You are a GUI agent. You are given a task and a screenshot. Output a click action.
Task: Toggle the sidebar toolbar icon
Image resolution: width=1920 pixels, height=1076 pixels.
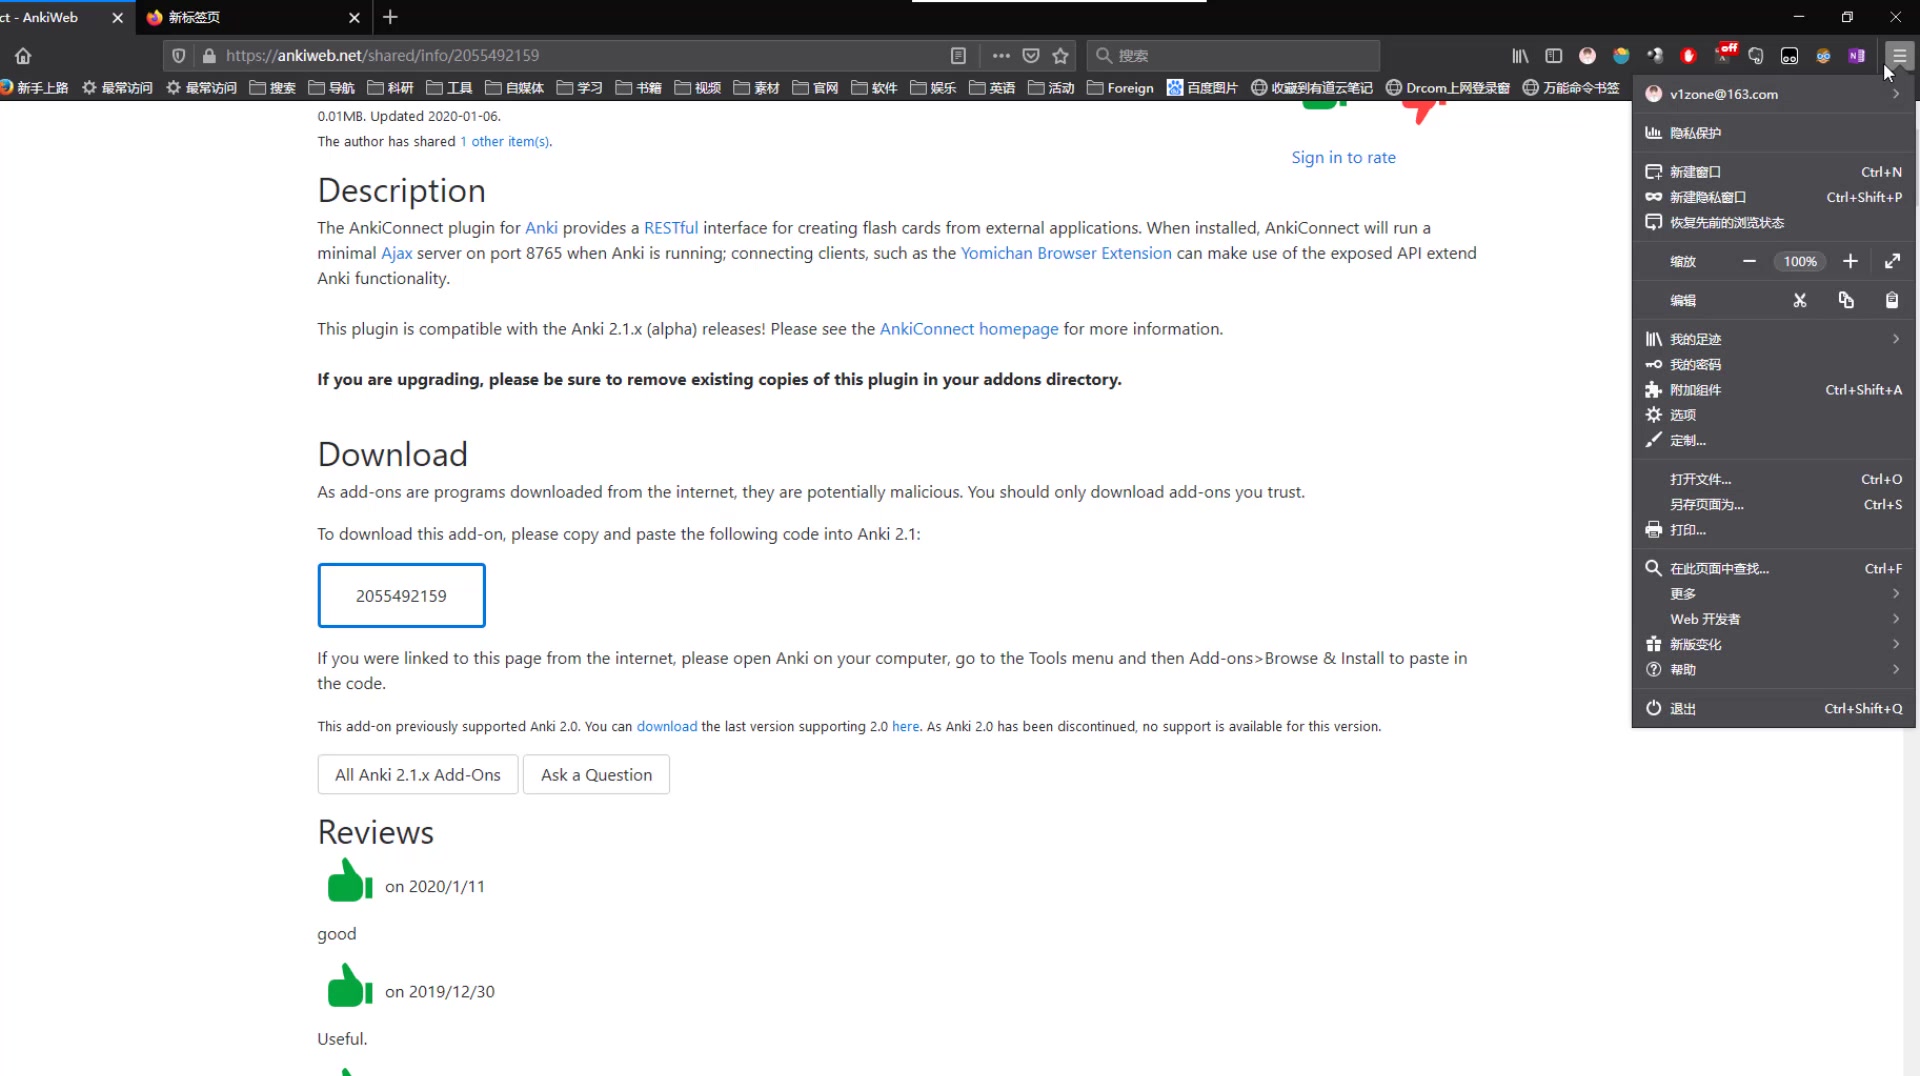[1554, 56]
